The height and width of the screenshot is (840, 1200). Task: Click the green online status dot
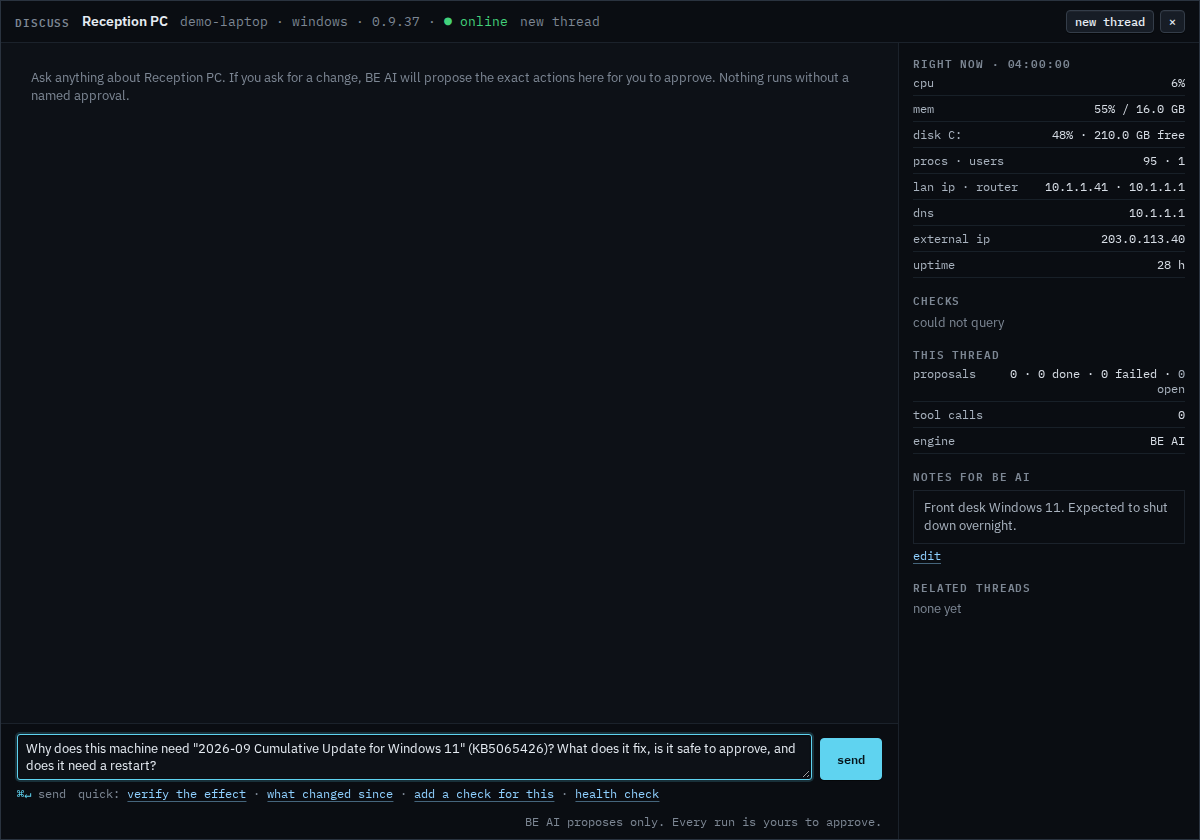(x=448, y=21)
